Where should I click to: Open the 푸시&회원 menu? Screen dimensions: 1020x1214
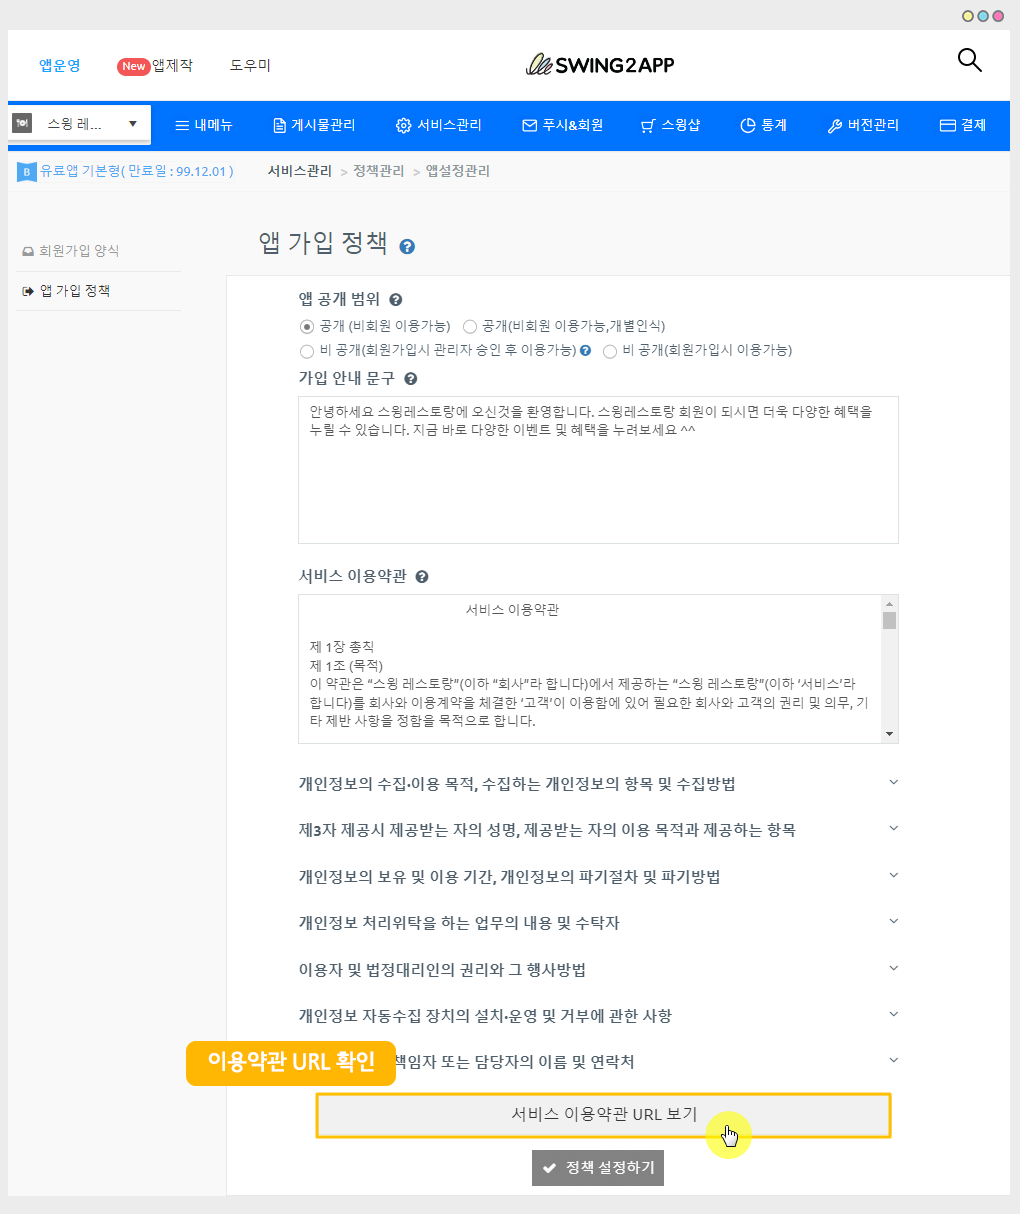click(x=562, y=125)
